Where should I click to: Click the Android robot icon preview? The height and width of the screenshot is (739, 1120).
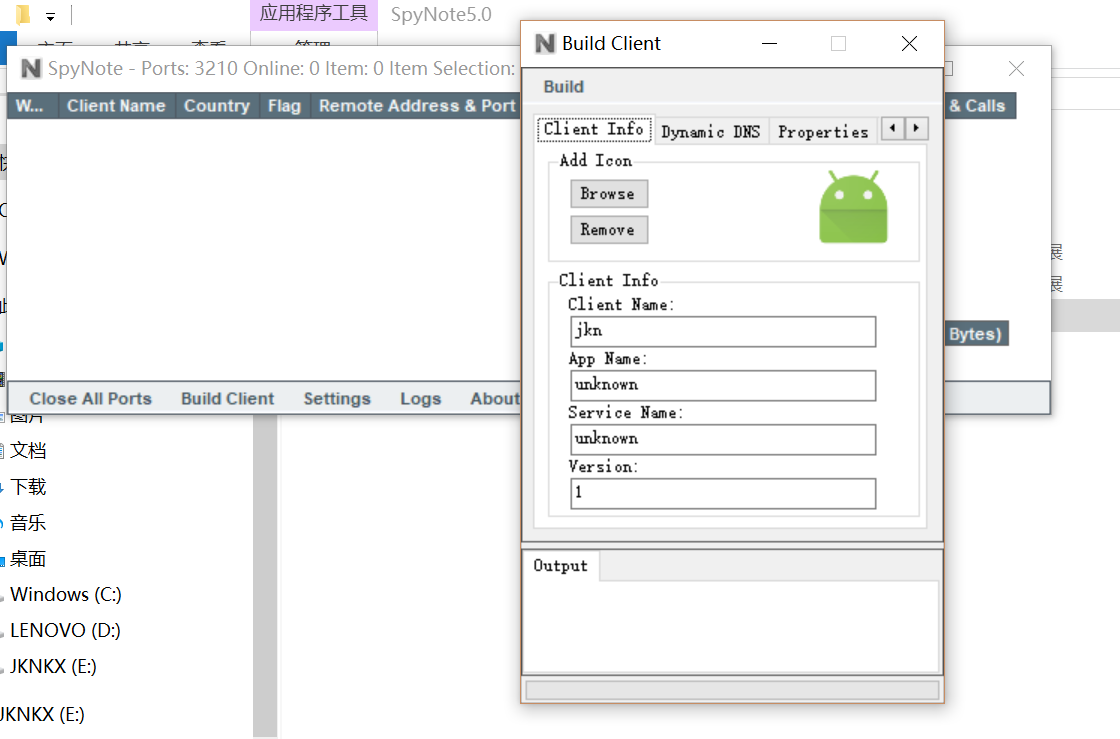click(x=853, y=207)
